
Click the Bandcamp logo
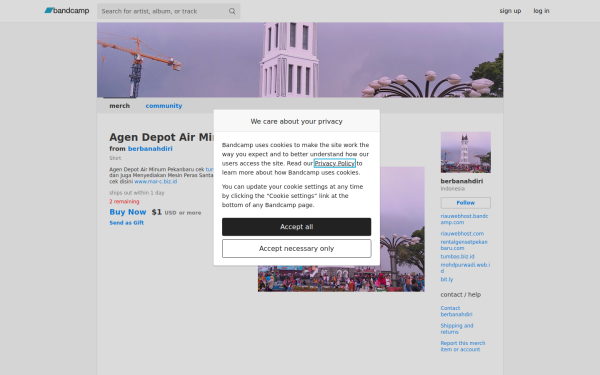pyautogui.click(x=67, y=11)
